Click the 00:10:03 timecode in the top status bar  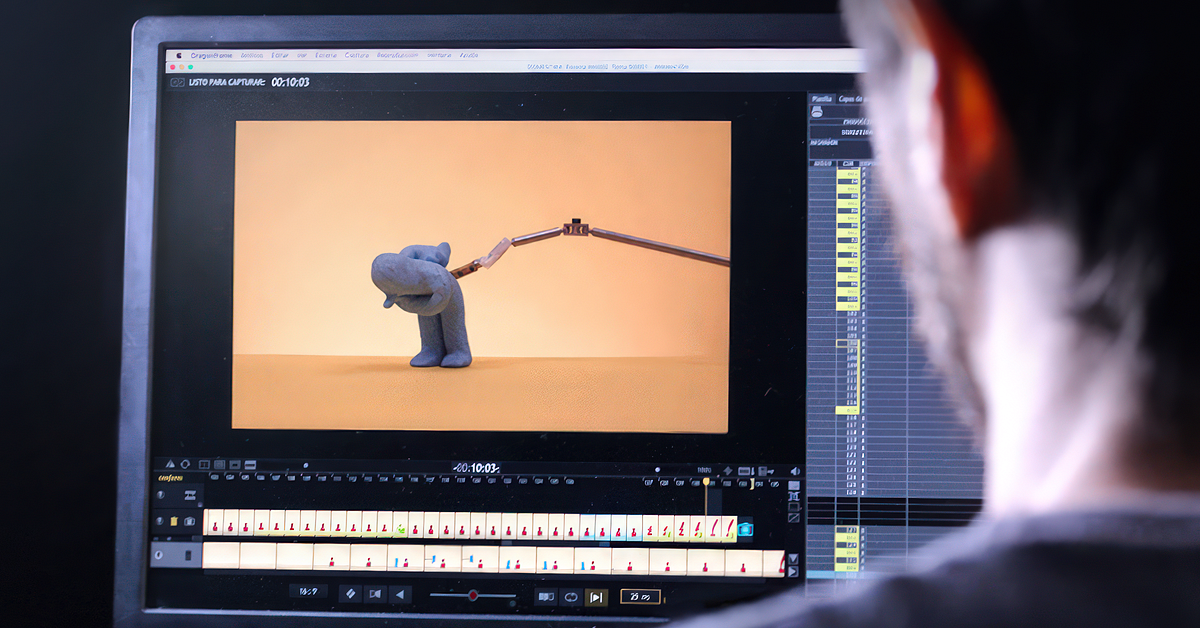290,82
